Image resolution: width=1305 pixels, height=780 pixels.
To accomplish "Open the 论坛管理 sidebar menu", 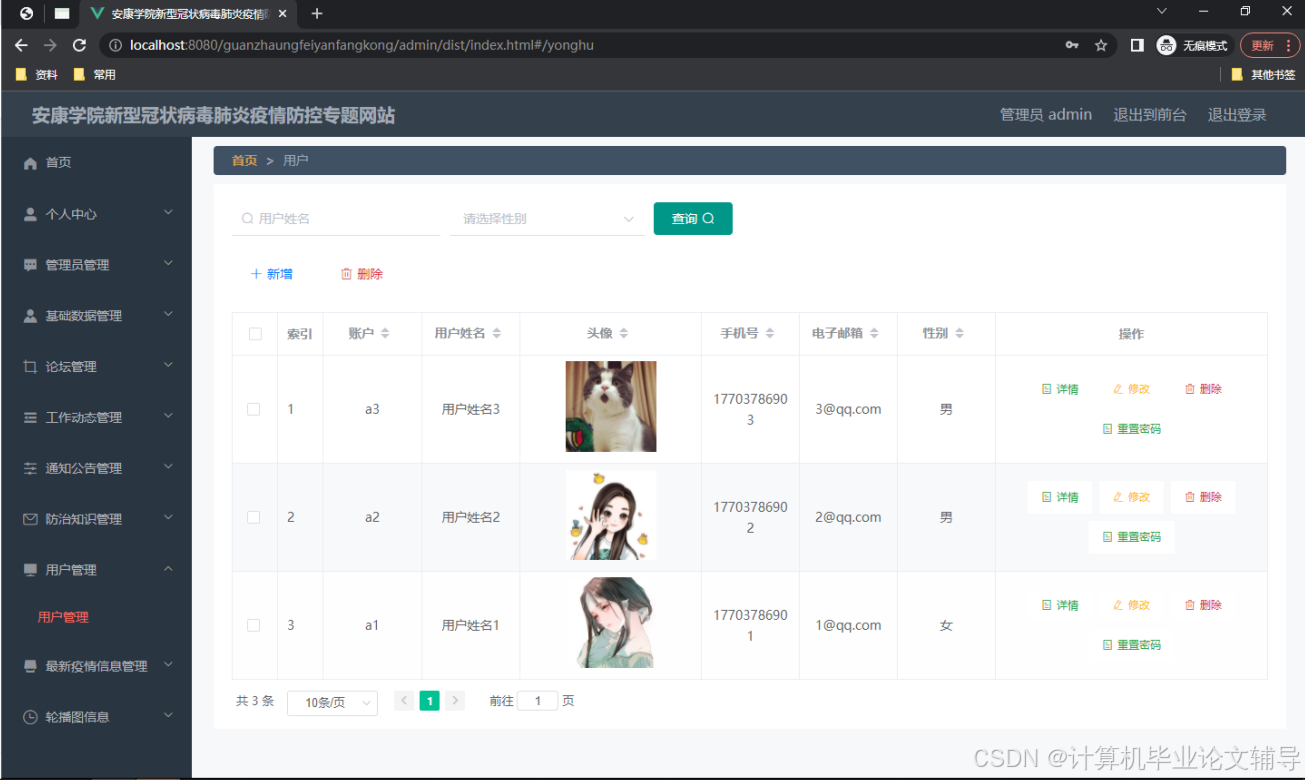I will coord(95,365).
